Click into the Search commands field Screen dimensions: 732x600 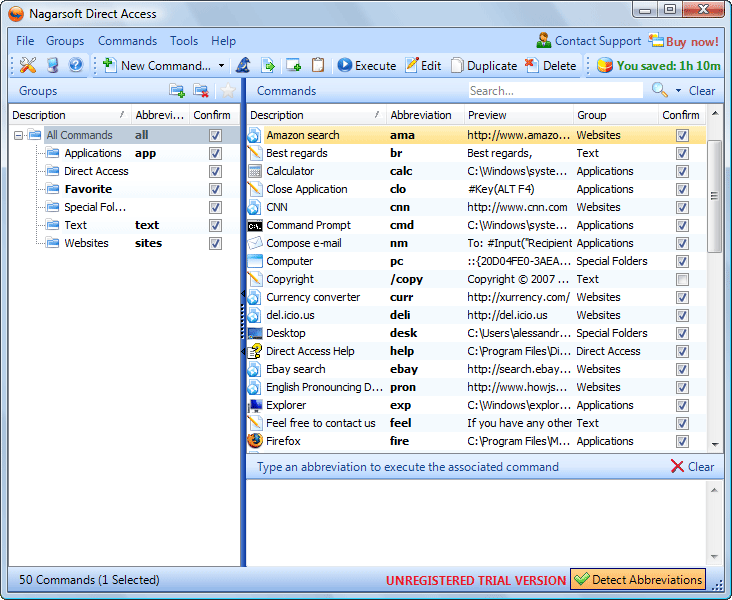point(555,91)
